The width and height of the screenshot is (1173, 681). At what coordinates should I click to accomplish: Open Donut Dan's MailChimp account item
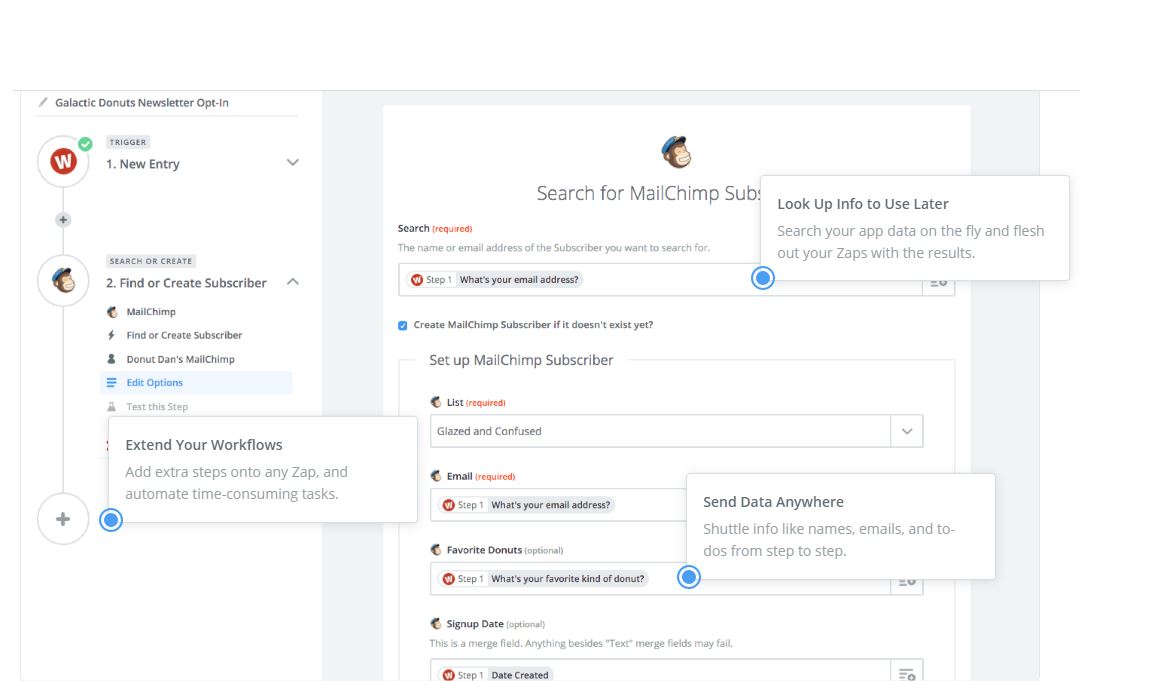click(x=180, y=359)
